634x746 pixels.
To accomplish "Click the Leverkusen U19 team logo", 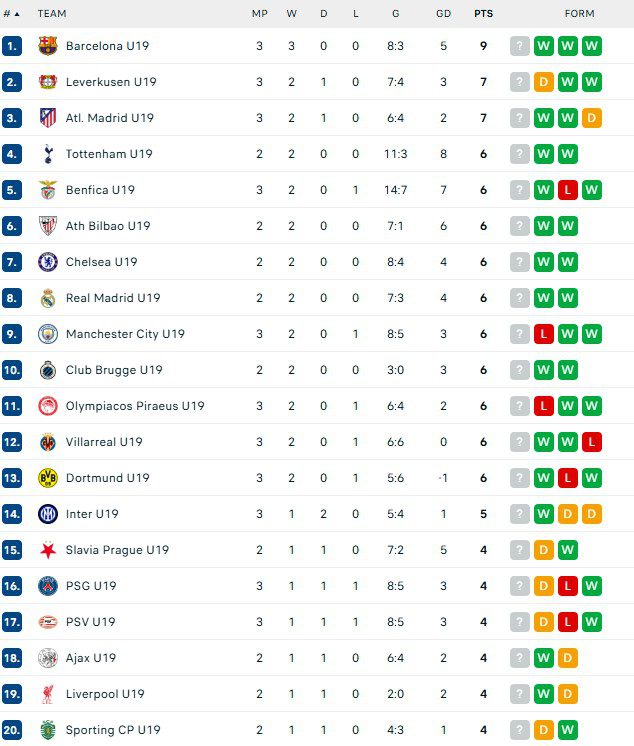I will tap(48, 82).
